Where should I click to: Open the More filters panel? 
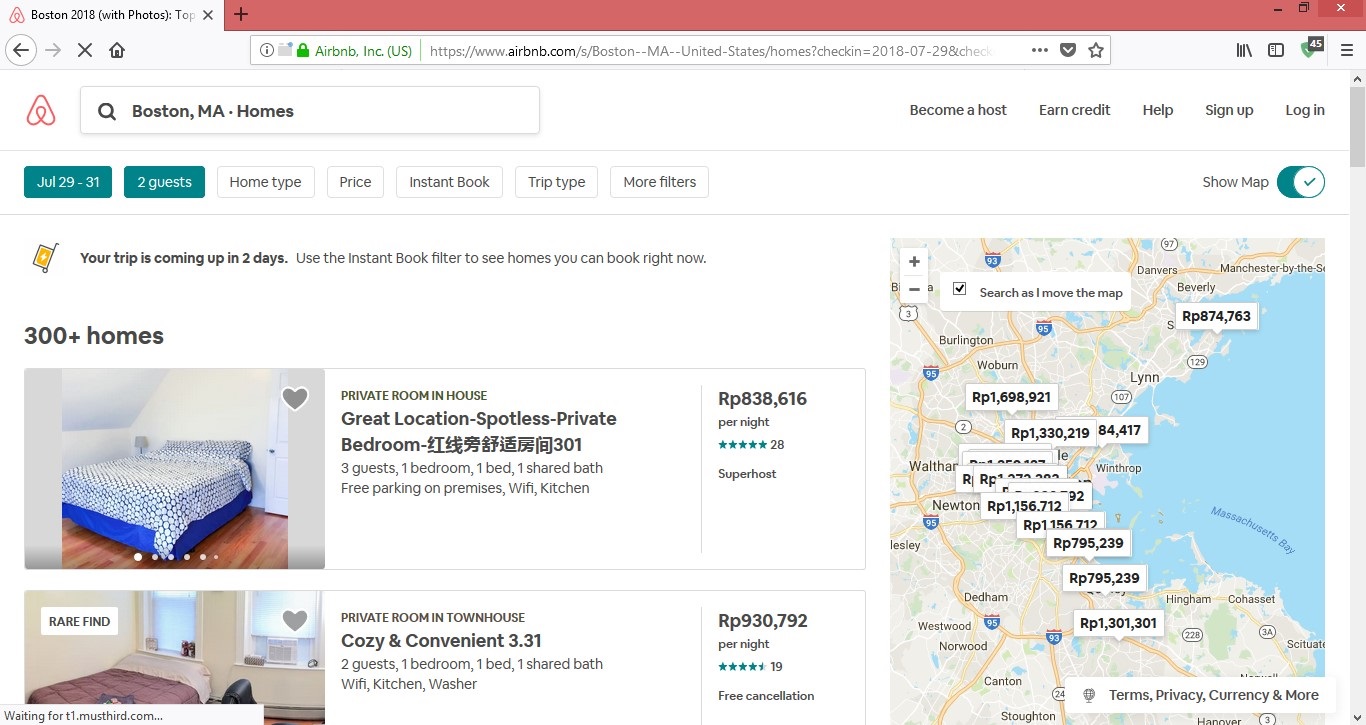[x=659, y=182]
